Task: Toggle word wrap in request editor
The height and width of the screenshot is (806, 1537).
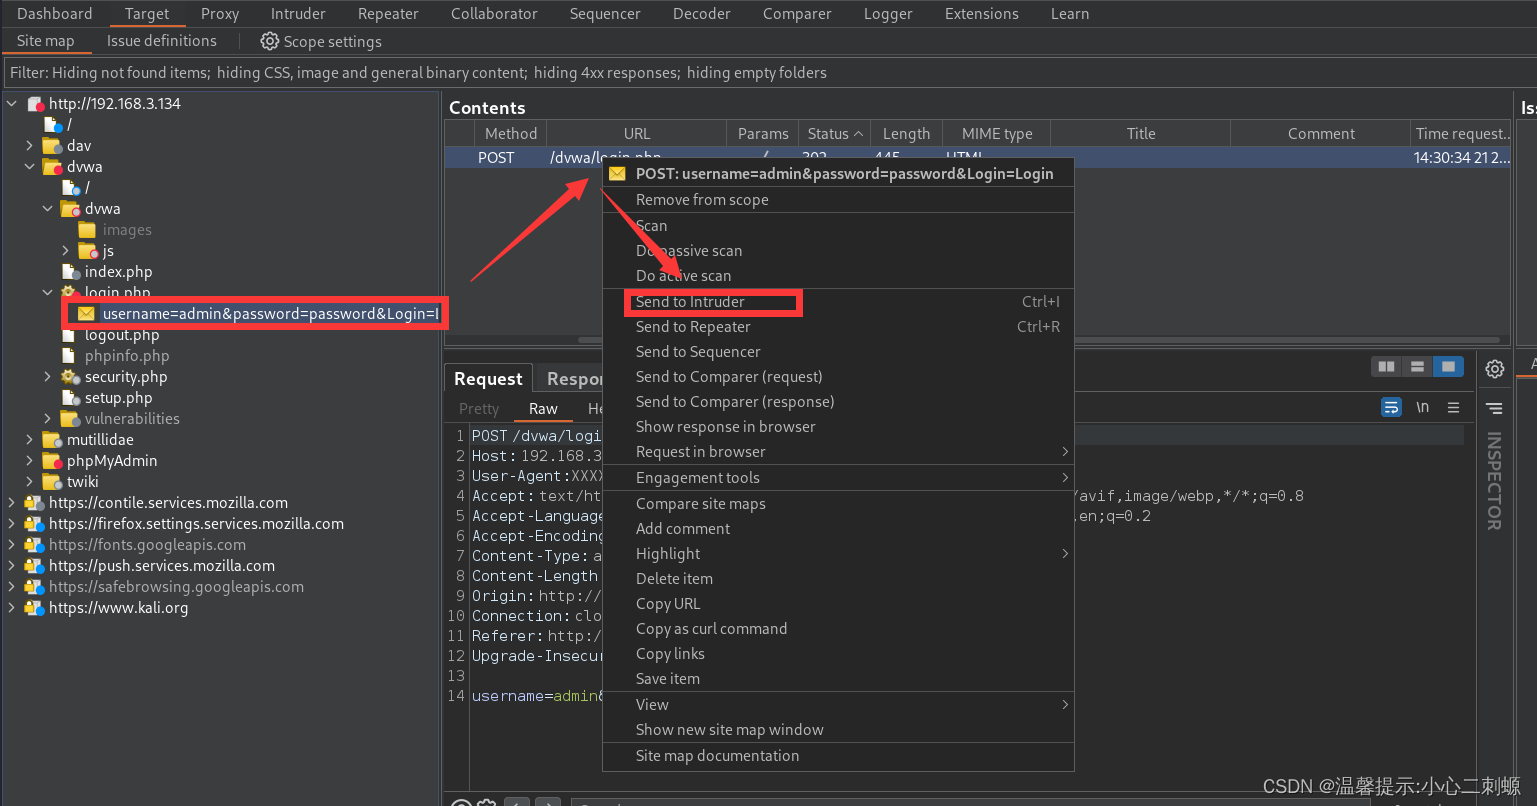Action: coord(1391,407)
